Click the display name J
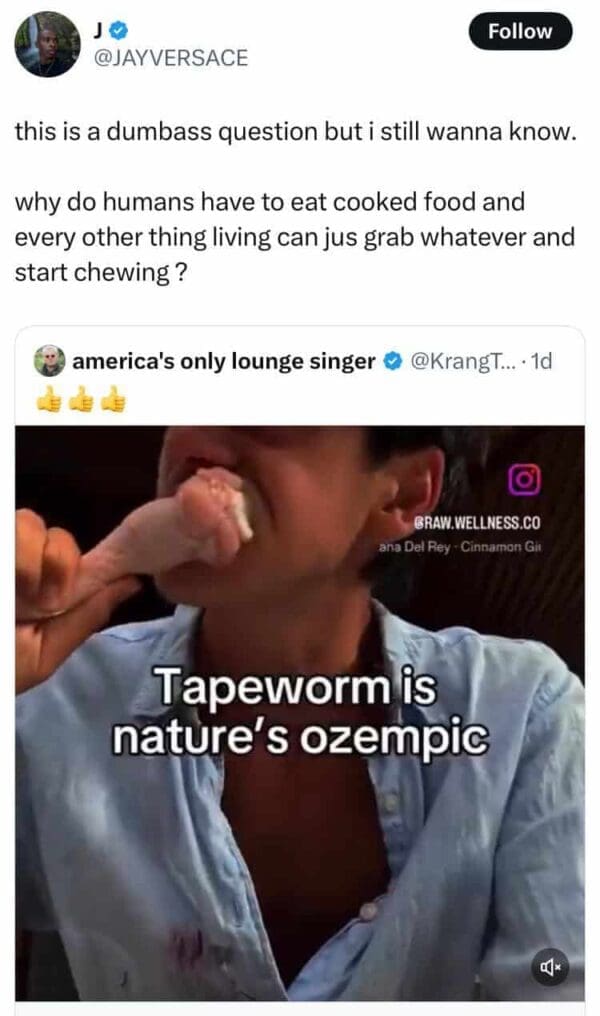Viewport: 600px width, 1016px height. click(x=98, y=29)
